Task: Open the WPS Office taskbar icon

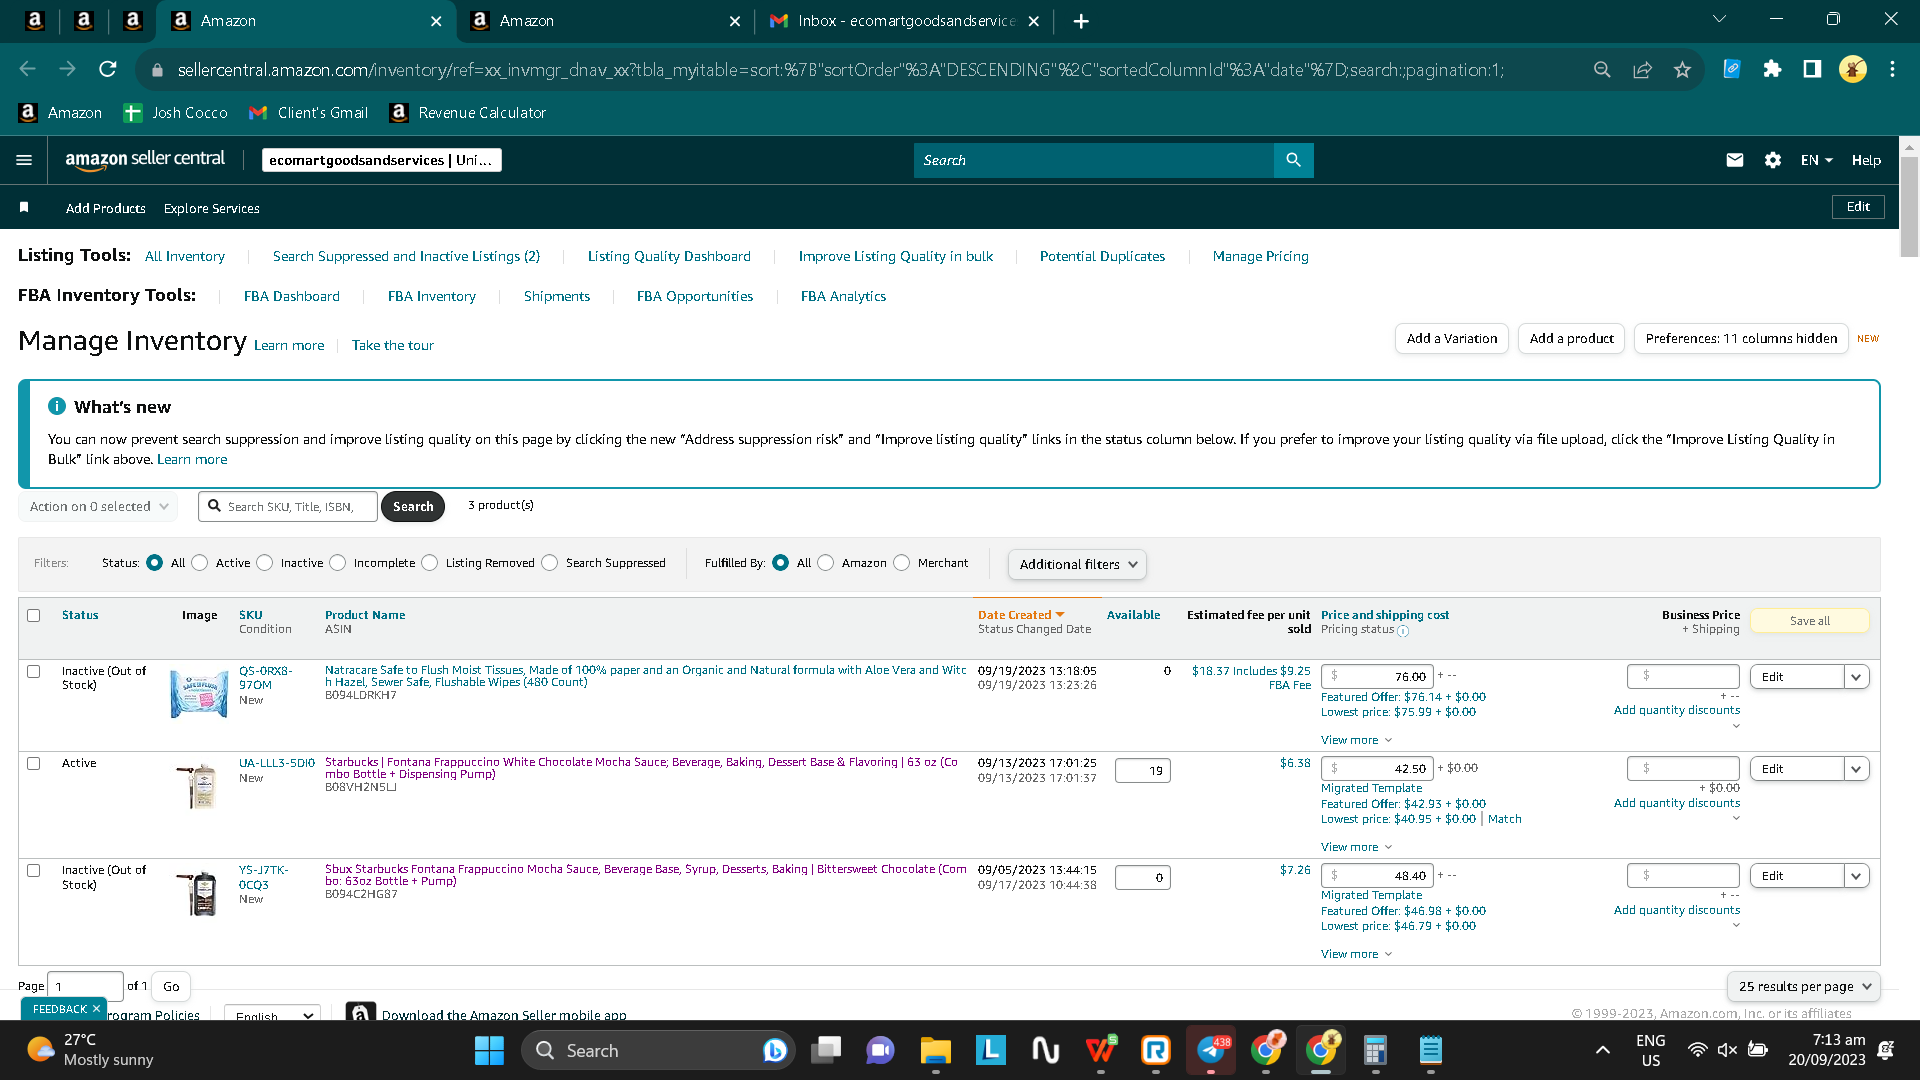Action: tap(1101, 1050)
